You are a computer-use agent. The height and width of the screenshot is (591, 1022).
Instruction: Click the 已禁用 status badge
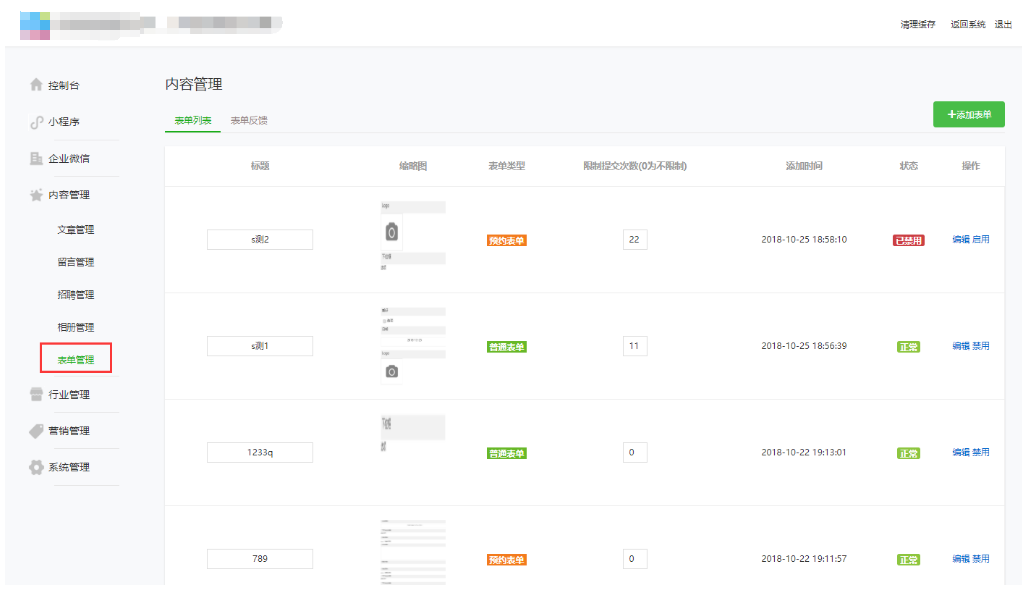click(909, 240)
